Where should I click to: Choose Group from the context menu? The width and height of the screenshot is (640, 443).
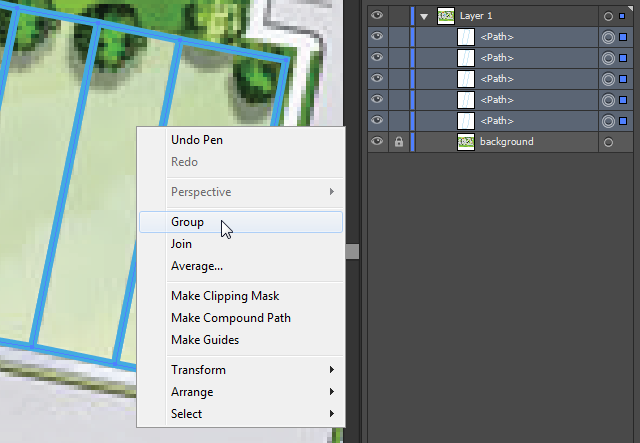point(188,222)
